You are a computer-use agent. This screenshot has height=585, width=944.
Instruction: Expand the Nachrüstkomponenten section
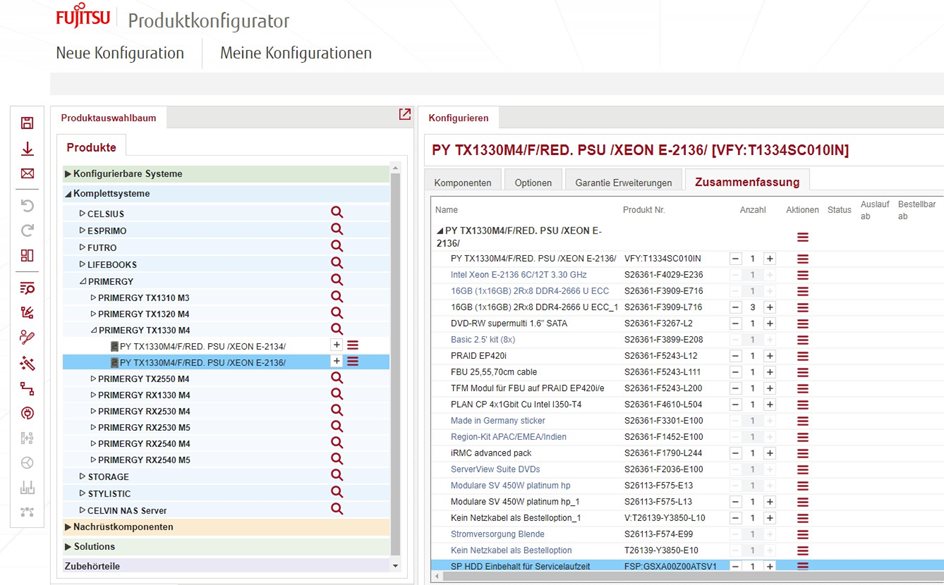[x=68, y=527]
